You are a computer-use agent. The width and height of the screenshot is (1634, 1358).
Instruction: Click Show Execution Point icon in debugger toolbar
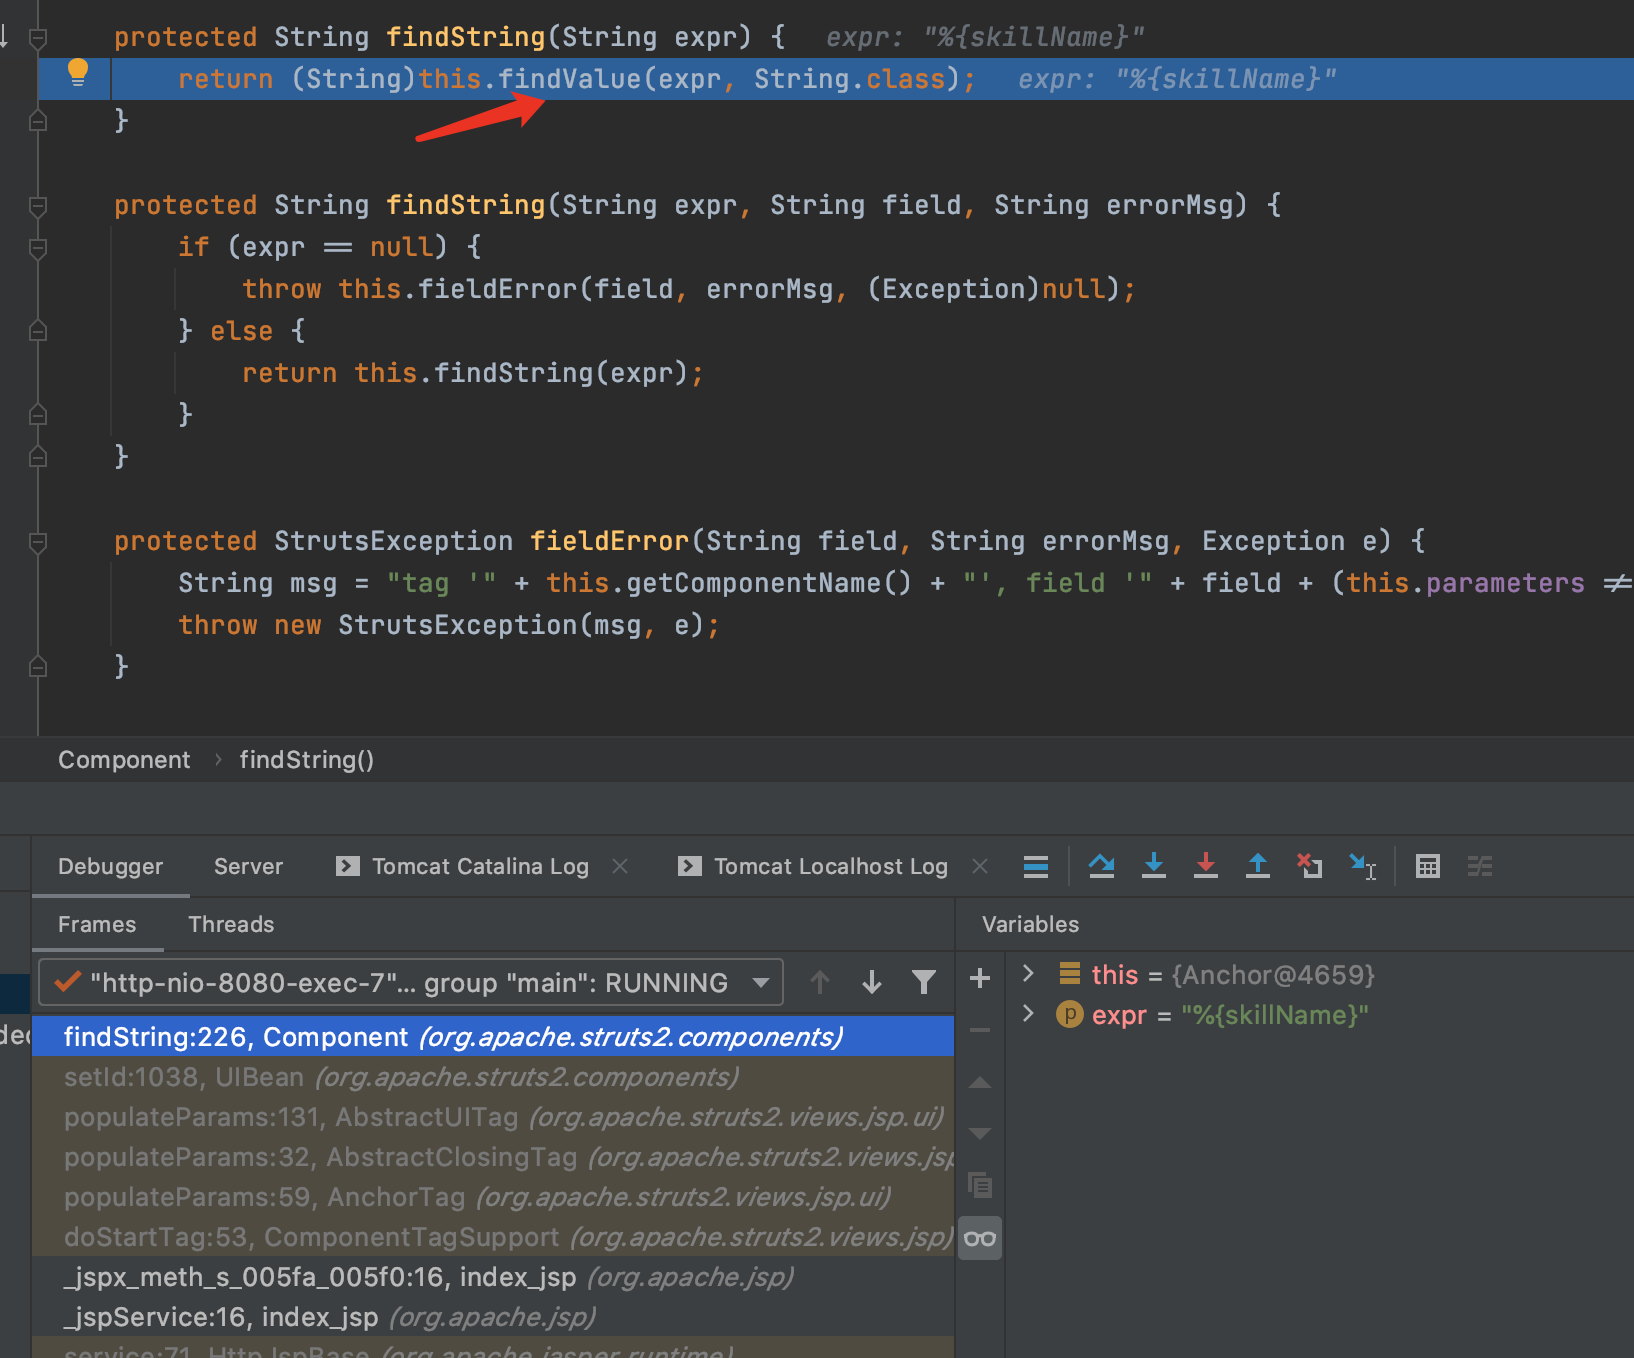[x=1036, y=866]
